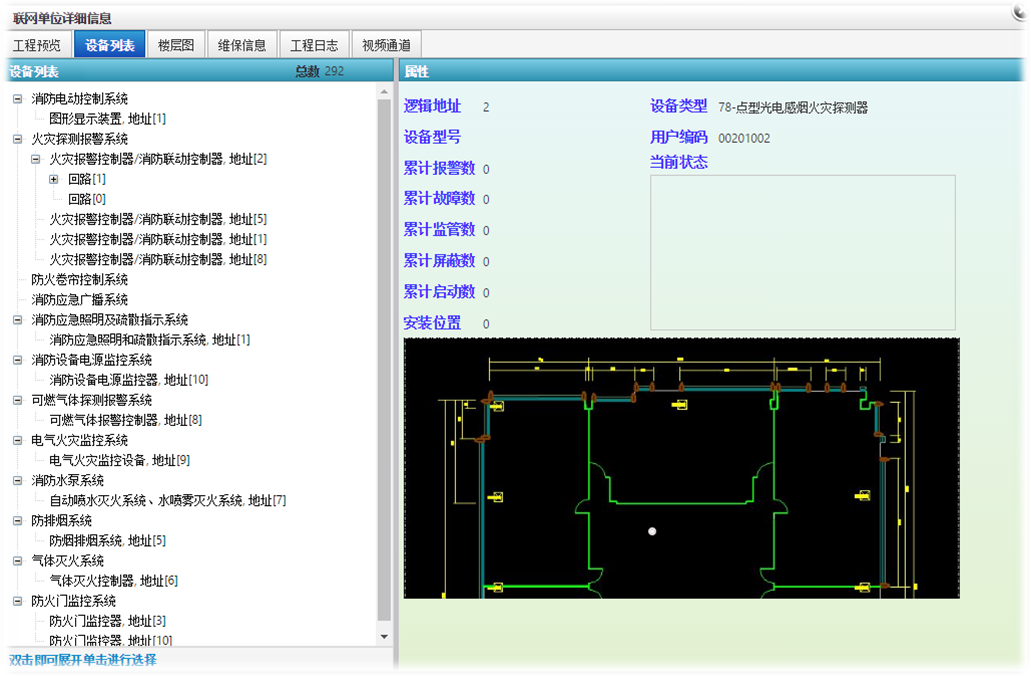Click the scroll-down arrow in device list
This screenshot has height=676, width=1031.
(385, 637)
